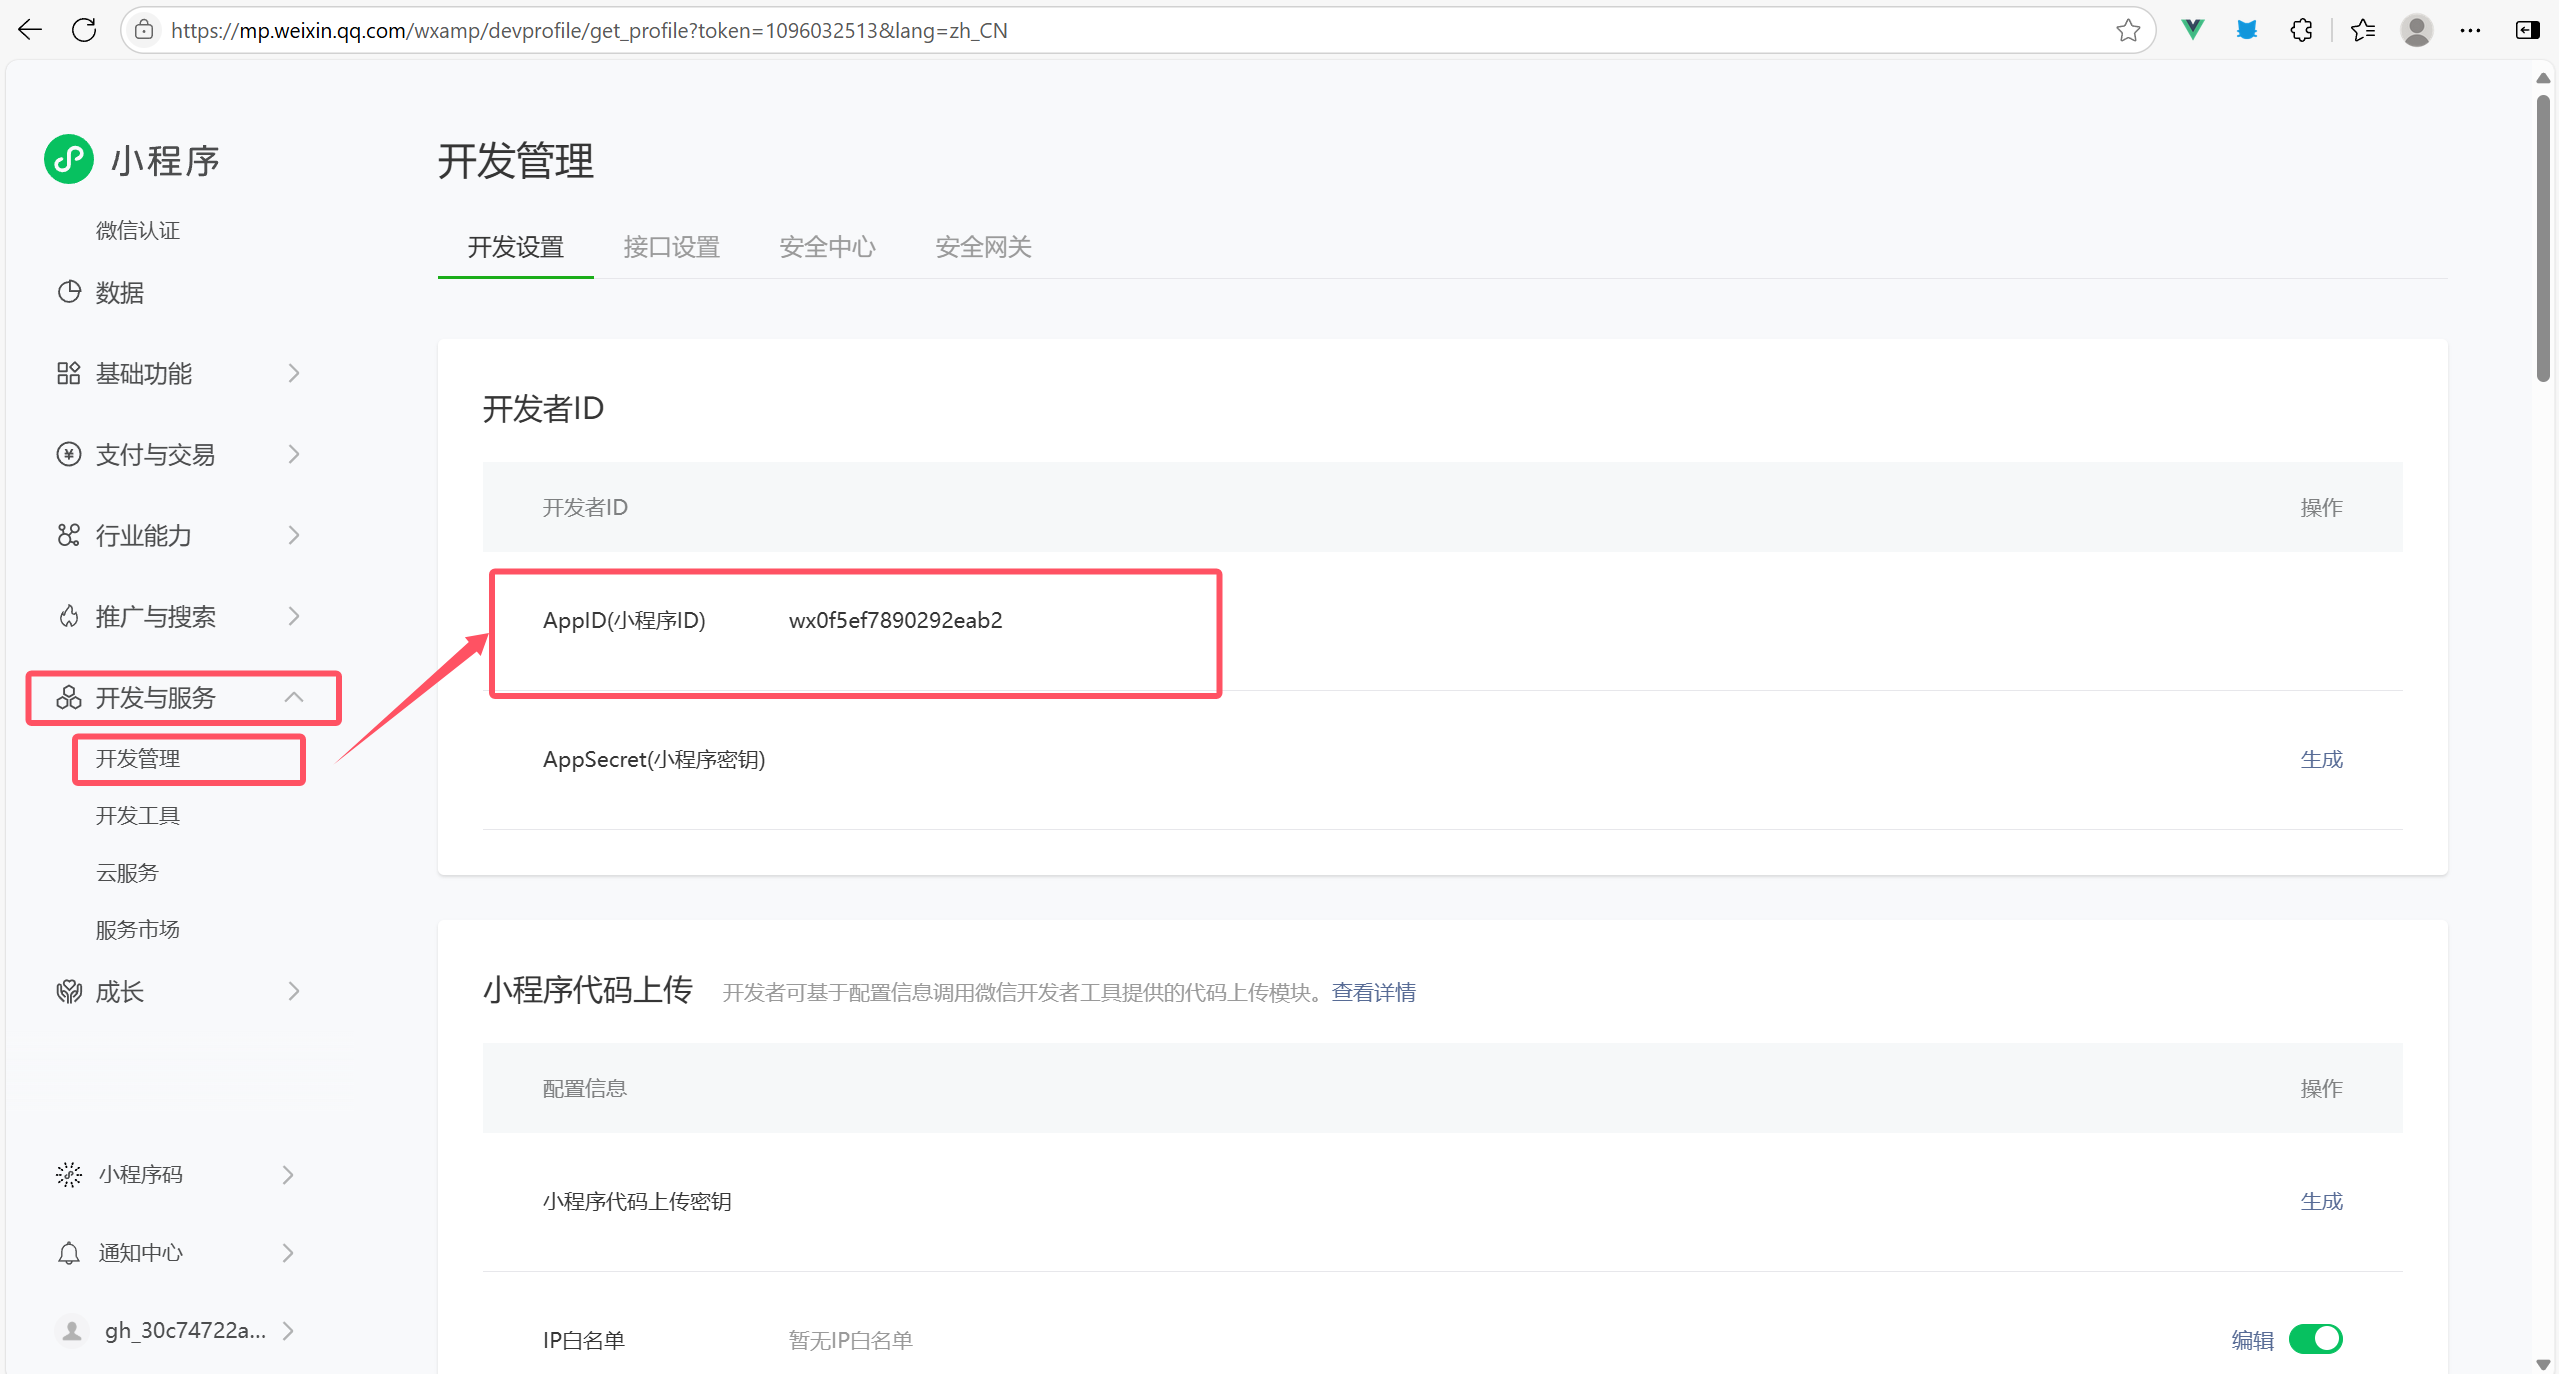Click the 小程序码 sparkle icon

68,1174
